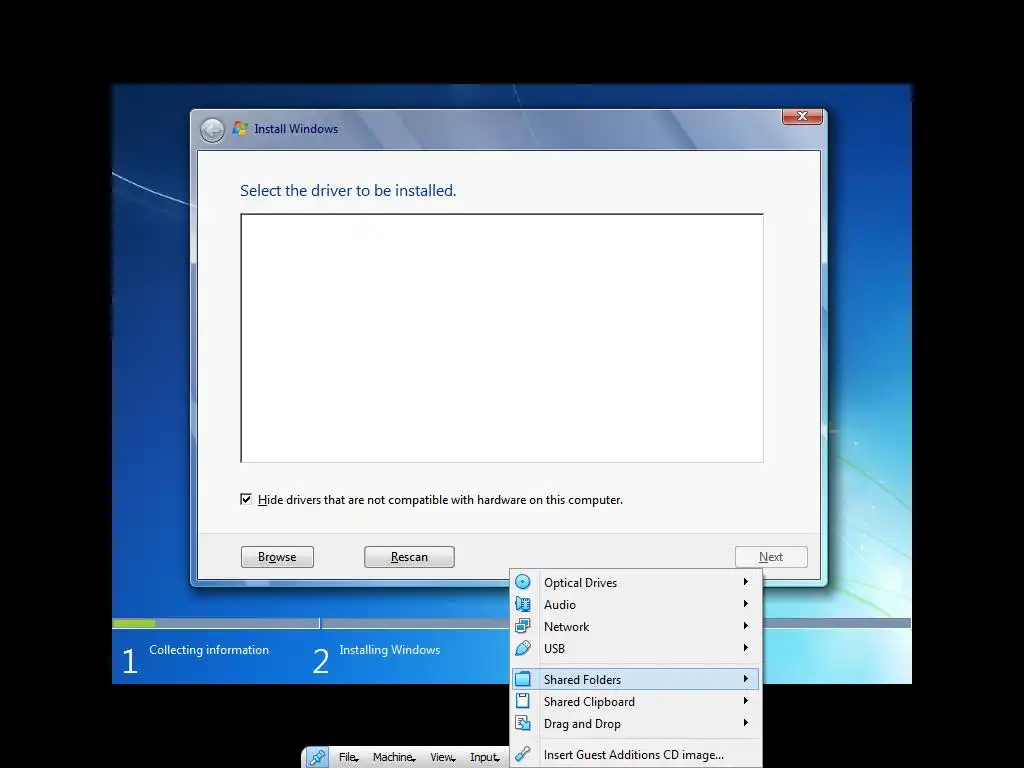Screen dimensions: 1024x768
Task: Click 'Select the driver to be installed.' heading
Action: [x=348, y=191]
